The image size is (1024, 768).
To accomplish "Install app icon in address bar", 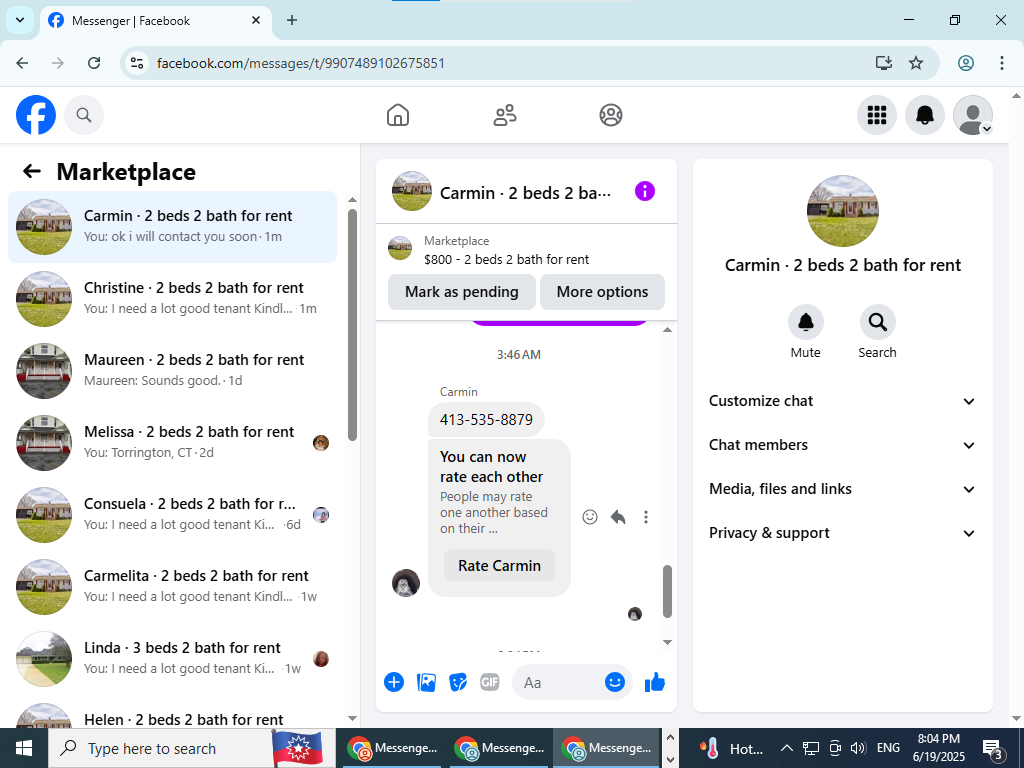I will 884,63.
